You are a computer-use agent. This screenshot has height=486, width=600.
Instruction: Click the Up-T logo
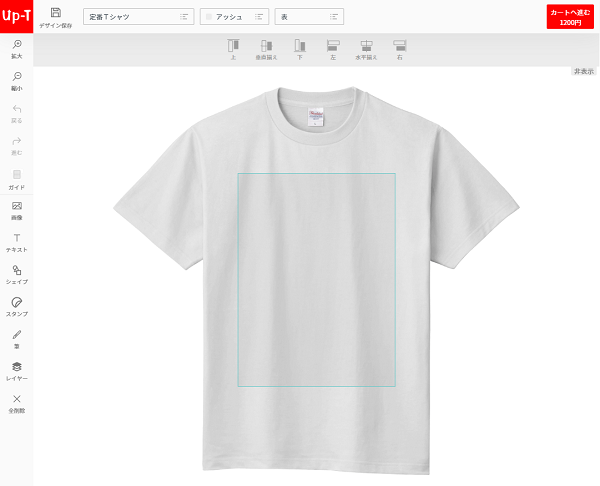tap(16, 16)
